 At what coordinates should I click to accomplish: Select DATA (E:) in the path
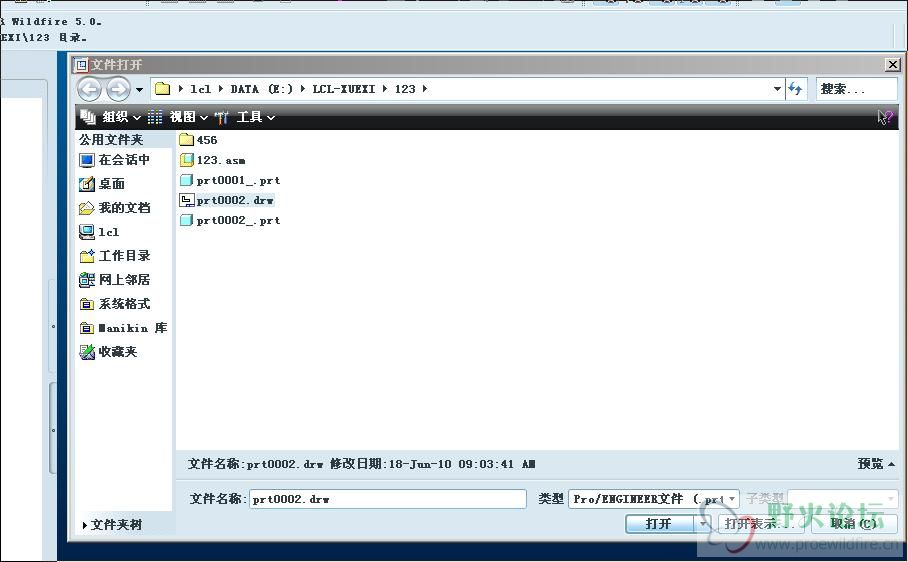(262, 89)
